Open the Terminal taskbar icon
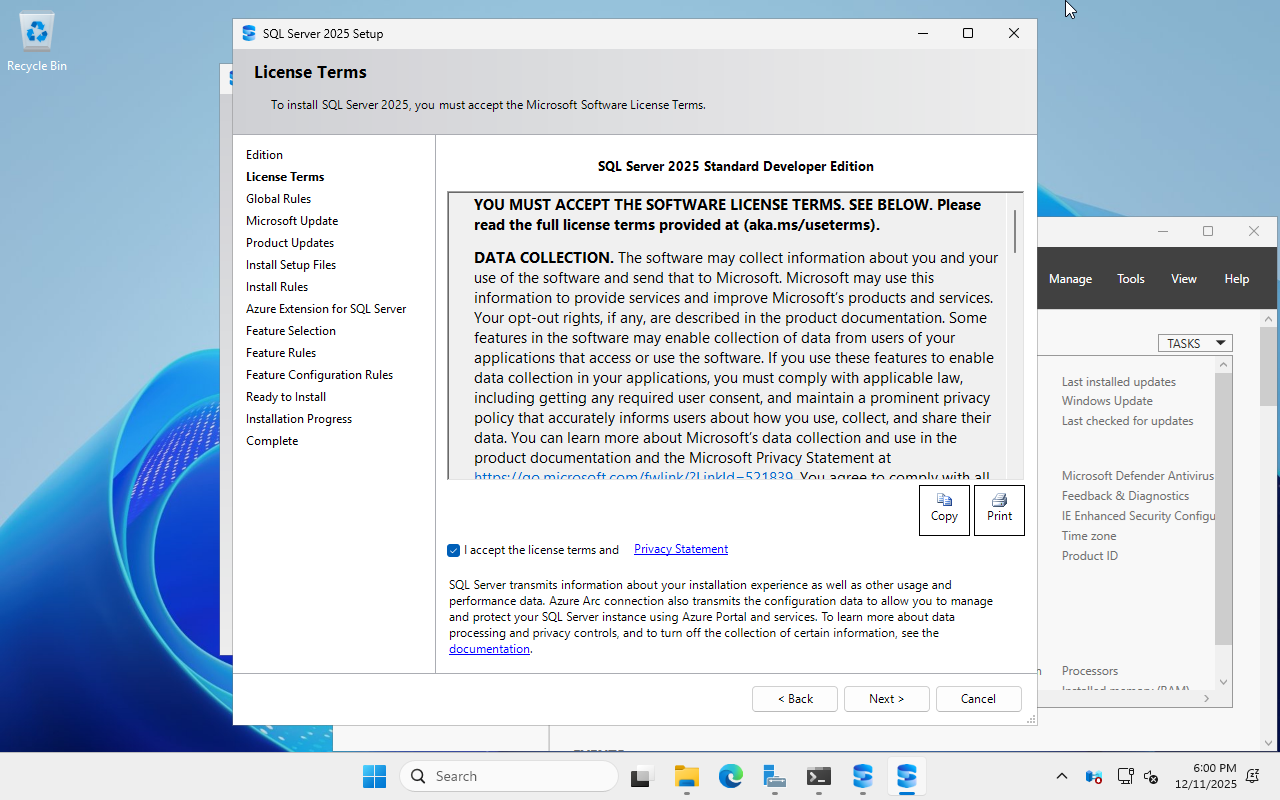Image resolution: width=1280 pixels, height=800 pixels. [818, 776]
